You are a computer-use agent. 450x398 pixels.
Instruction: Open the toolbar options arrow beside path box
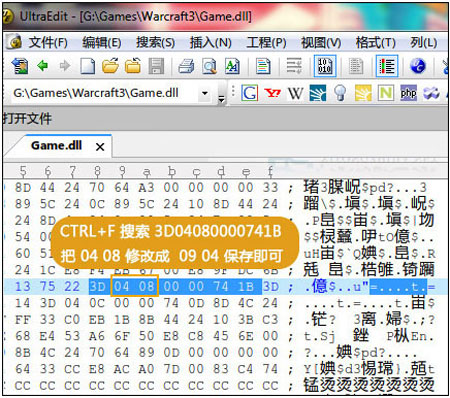[221, 99]
